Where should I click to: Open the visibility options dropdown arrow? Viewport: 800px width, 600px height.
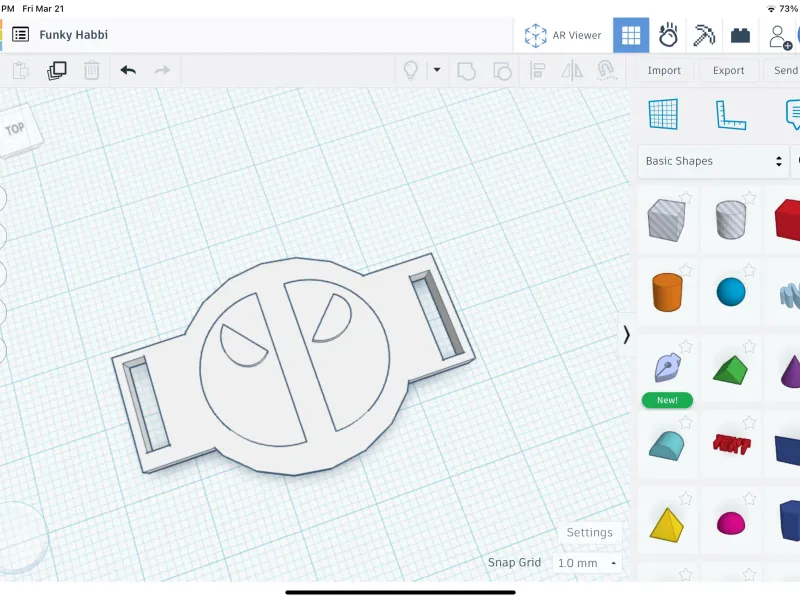pos(437,70)
